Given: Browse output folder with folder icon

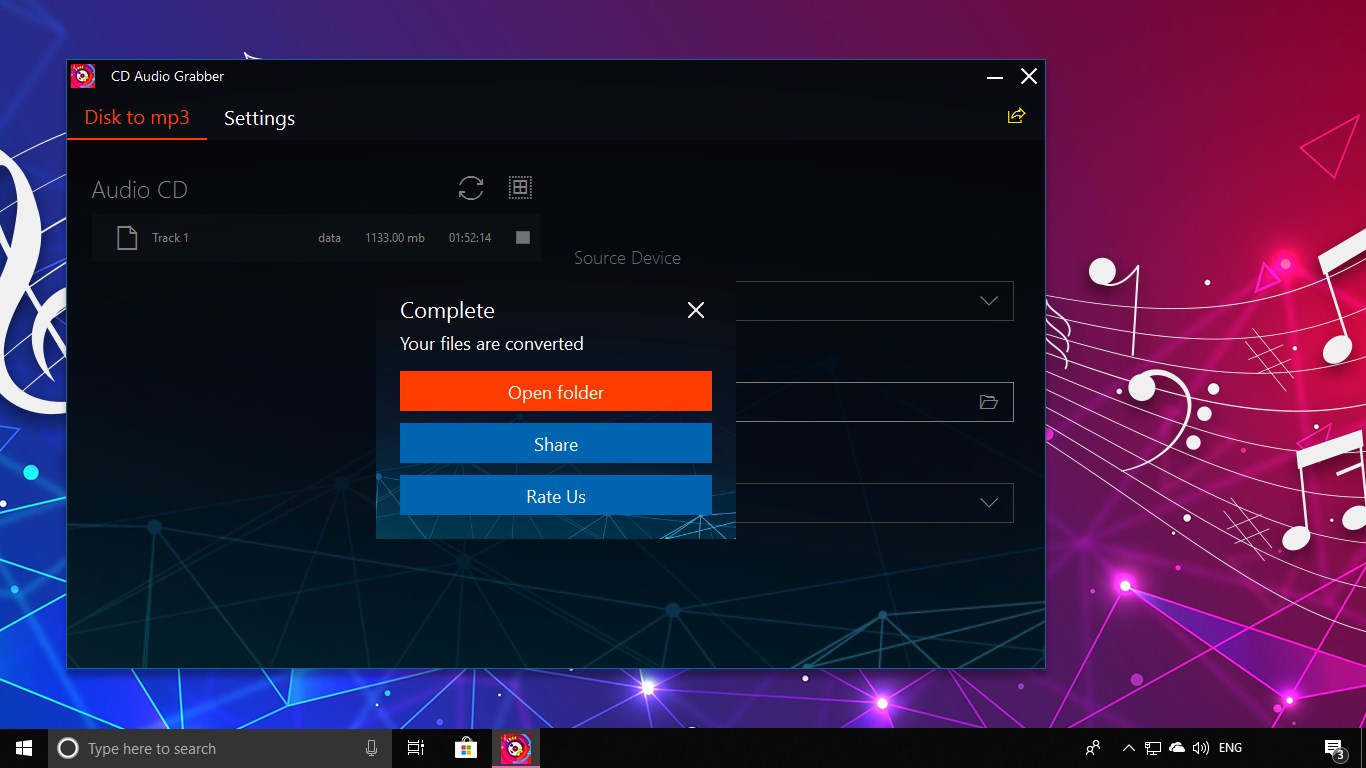Looking at the screenshot, I should (989, 402).
